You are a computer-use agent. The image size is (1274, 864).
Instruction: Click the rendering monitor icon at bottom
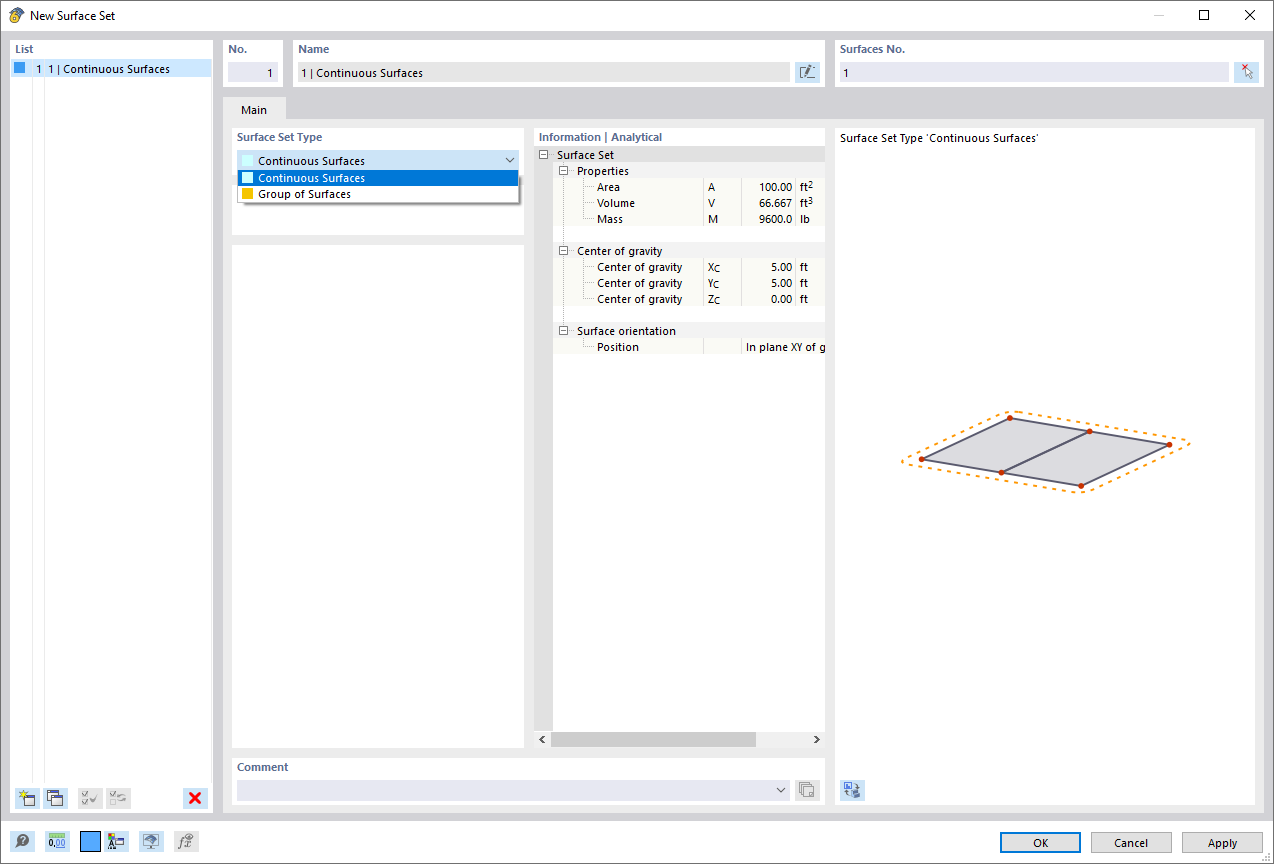(x=151, y=841)
